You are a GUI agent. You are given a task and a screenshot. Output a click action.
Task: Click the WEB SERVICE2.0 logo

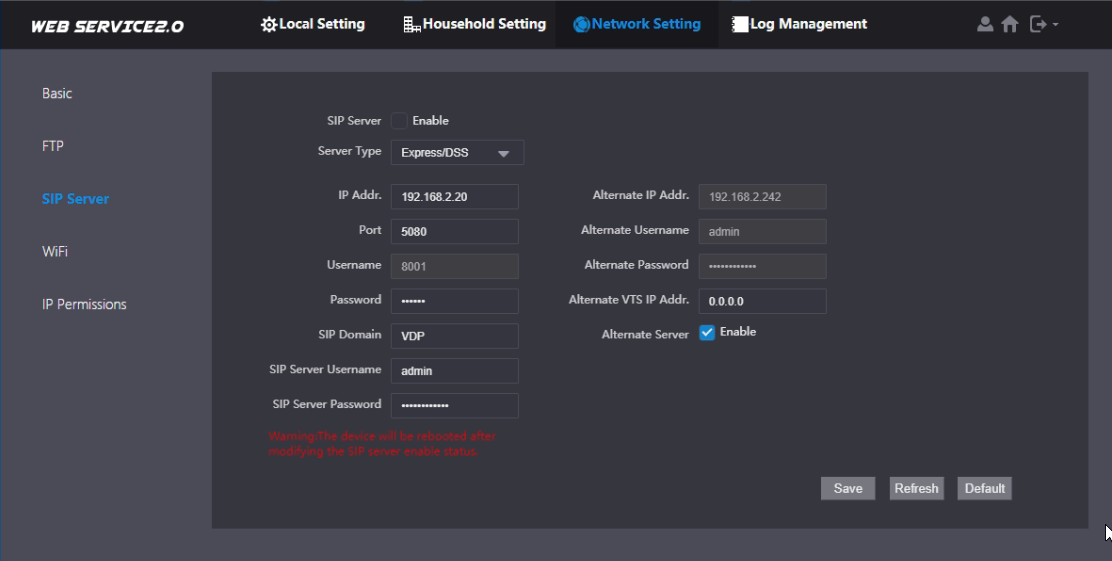click(107, 26)
